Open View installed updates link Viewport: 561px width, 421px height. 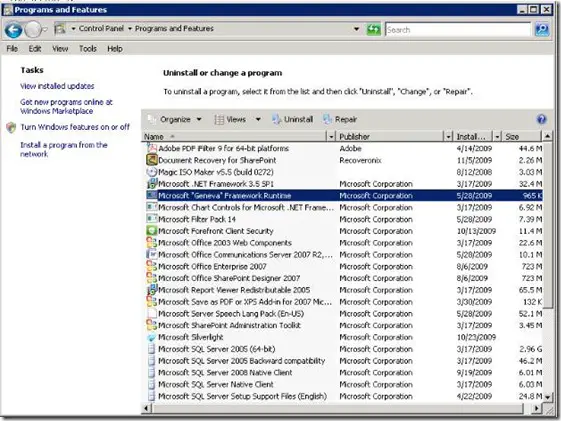pos(57,86)
